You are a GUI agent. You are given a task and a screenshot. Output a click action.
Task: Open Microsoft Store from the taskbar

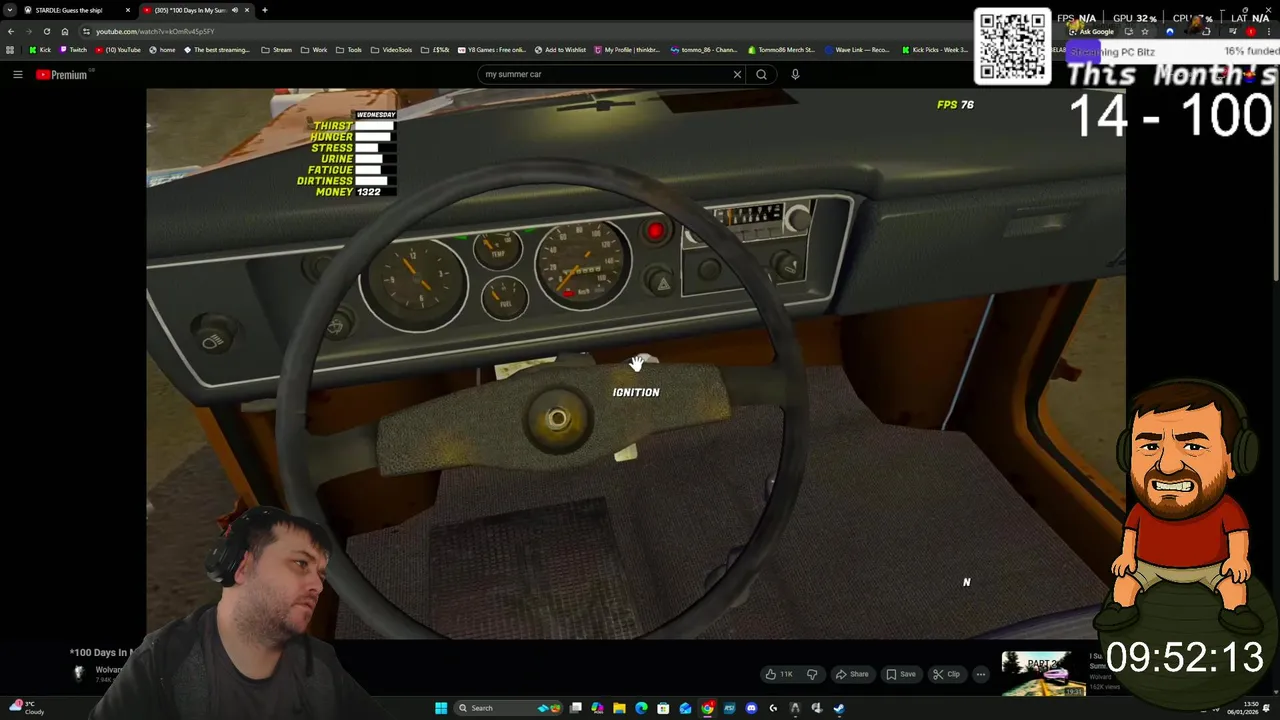(x=663, y=708)
